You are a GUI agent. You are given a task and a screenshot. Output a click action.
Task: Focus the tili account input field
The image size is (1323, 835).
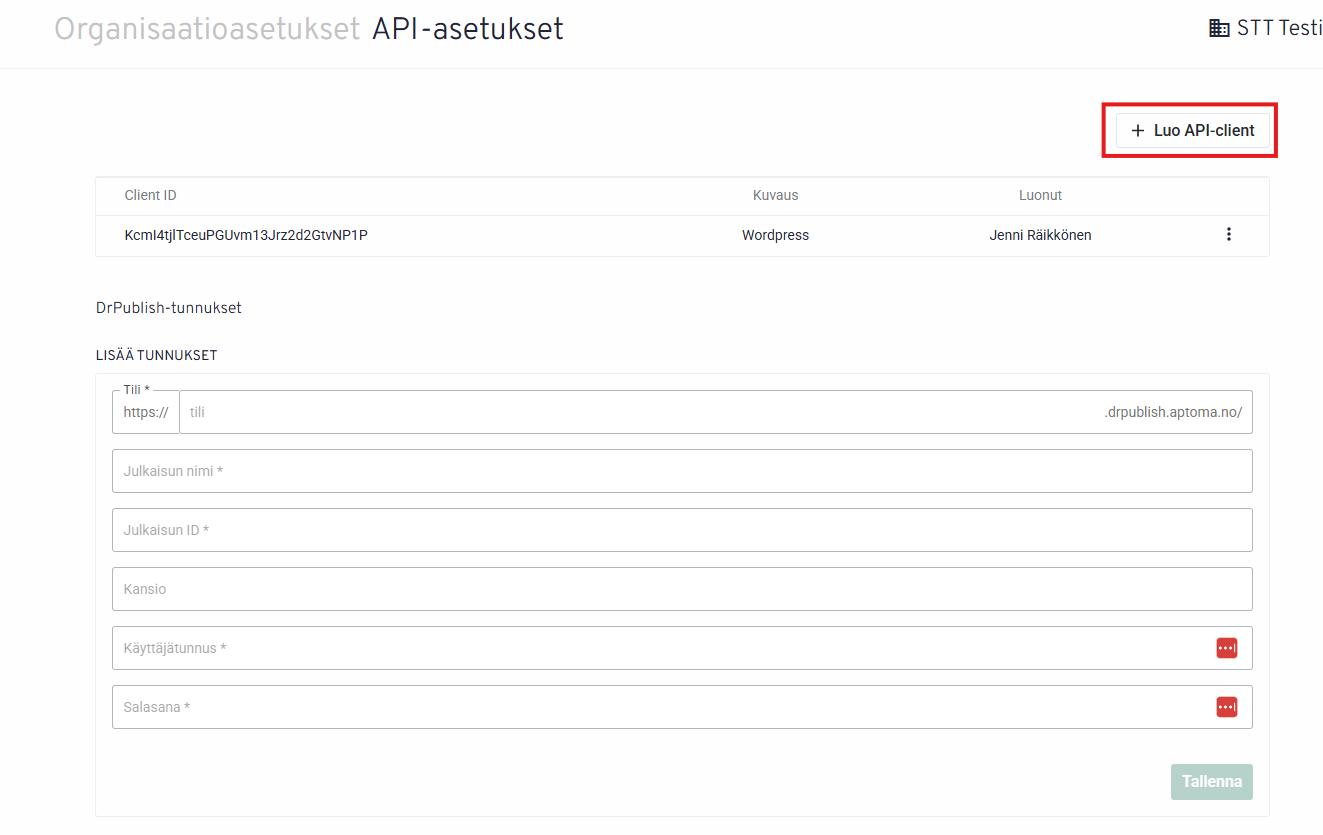pyautogui.click(x=640, y=412)
